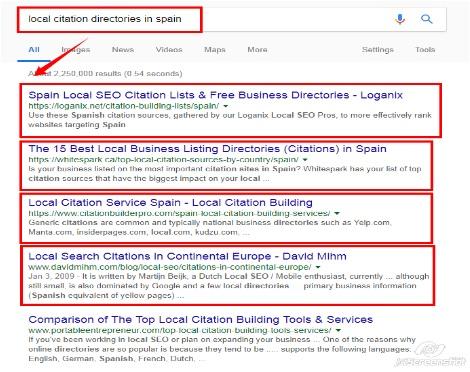Open the News tab
Screen dimensions: 470x372
(x=123, y=50)
